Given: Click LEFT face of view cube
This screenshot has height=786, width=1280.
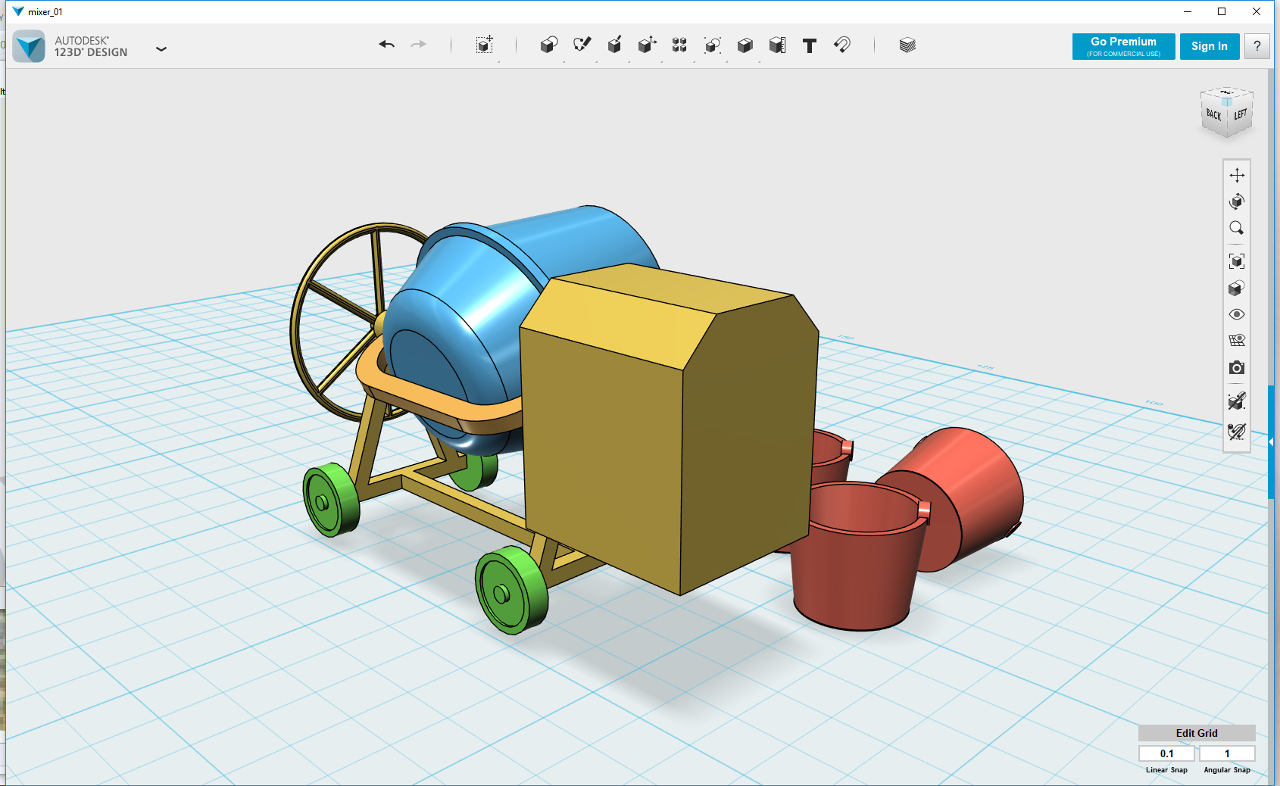Looking at the screenshot, I should (x=1240, y=114).
